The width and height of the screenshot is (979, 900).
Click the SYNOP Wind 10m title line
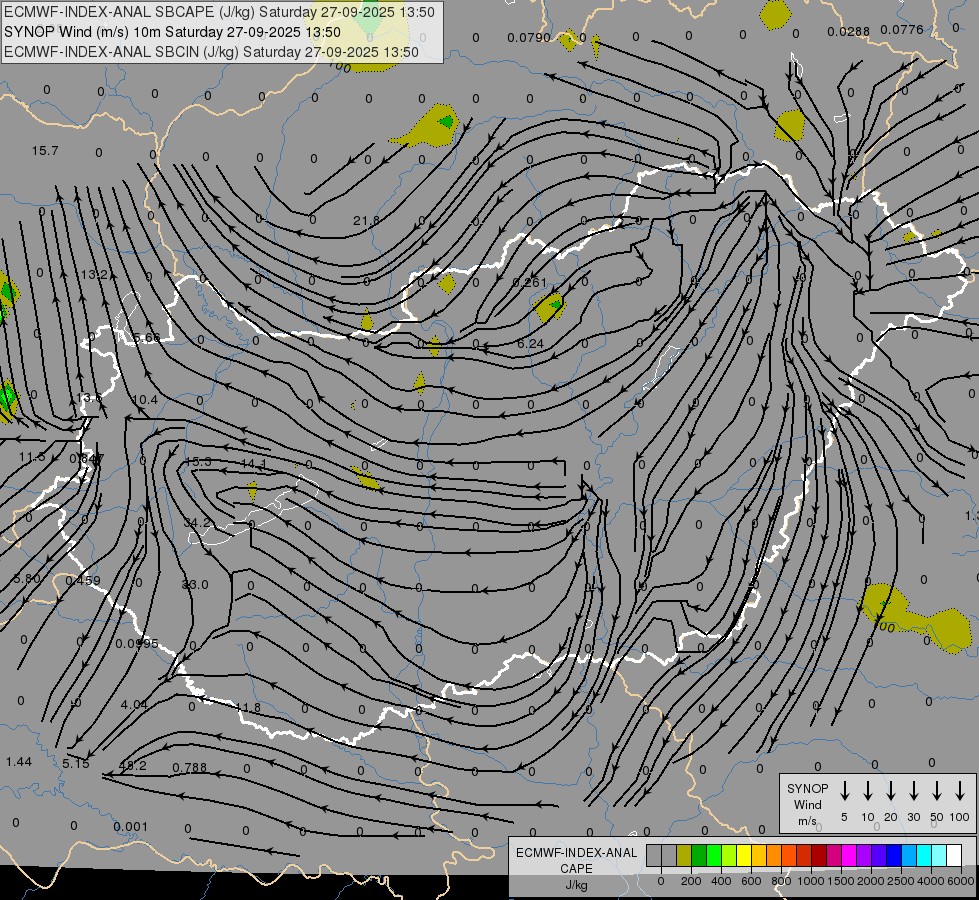pos(172,32)
